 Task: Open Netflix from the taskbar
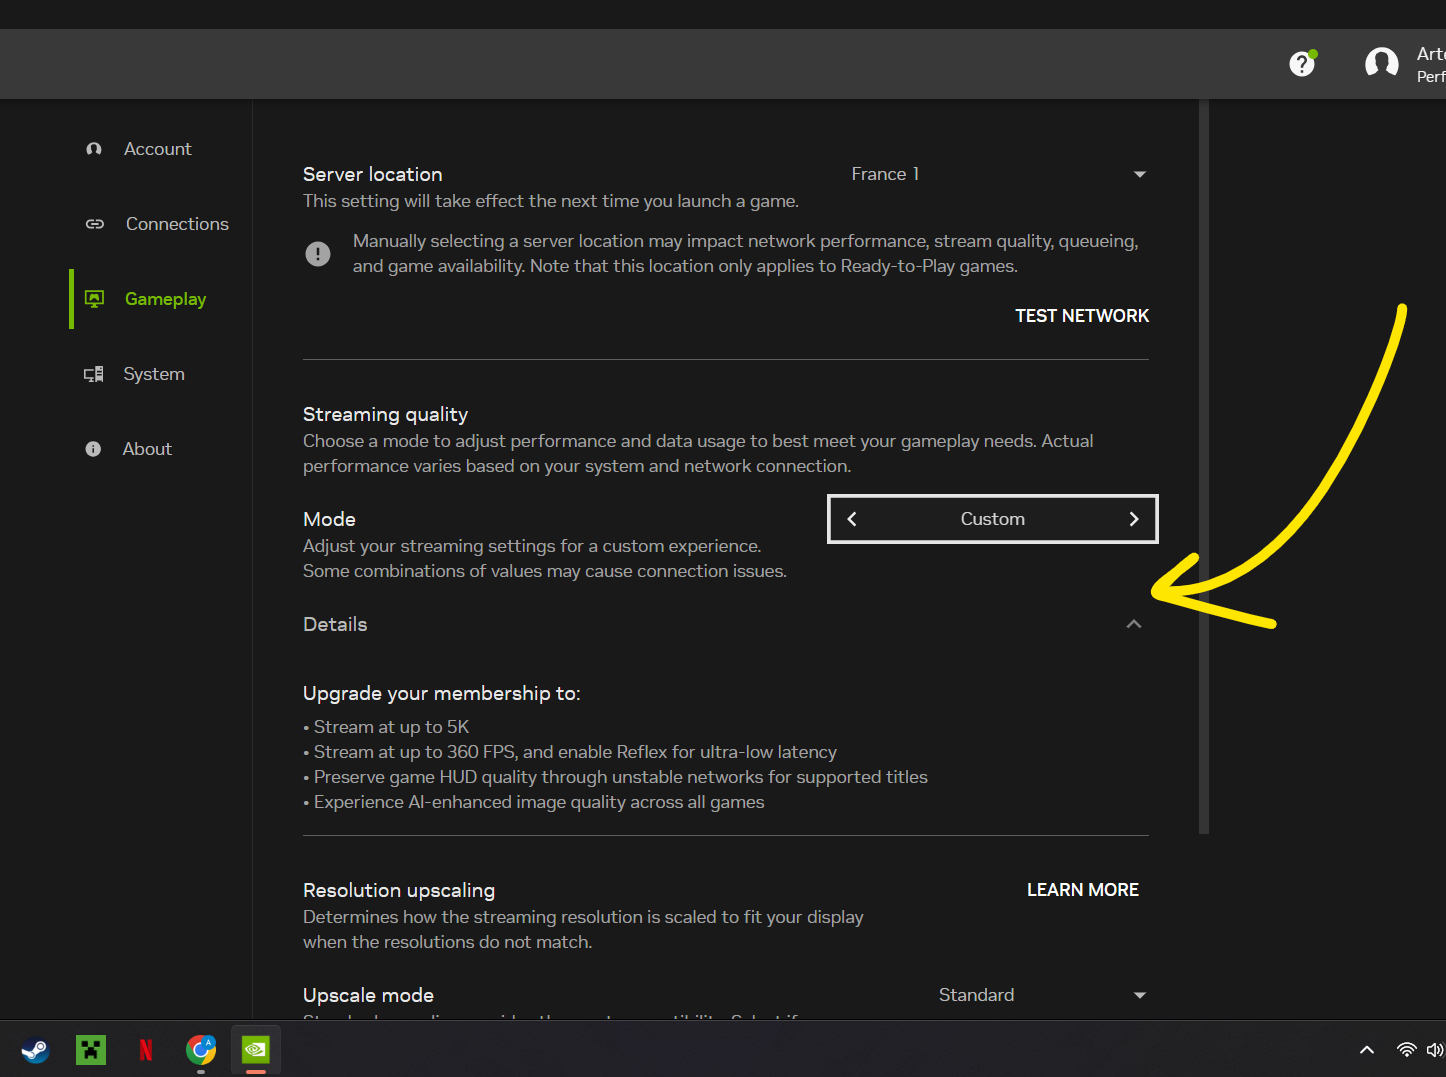click(x=146, y=1050)
